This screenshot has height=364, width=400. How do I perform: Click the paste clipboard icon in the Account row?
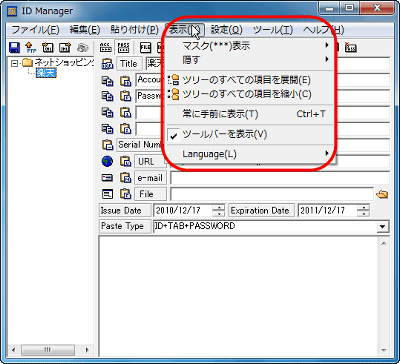point(126,80)
